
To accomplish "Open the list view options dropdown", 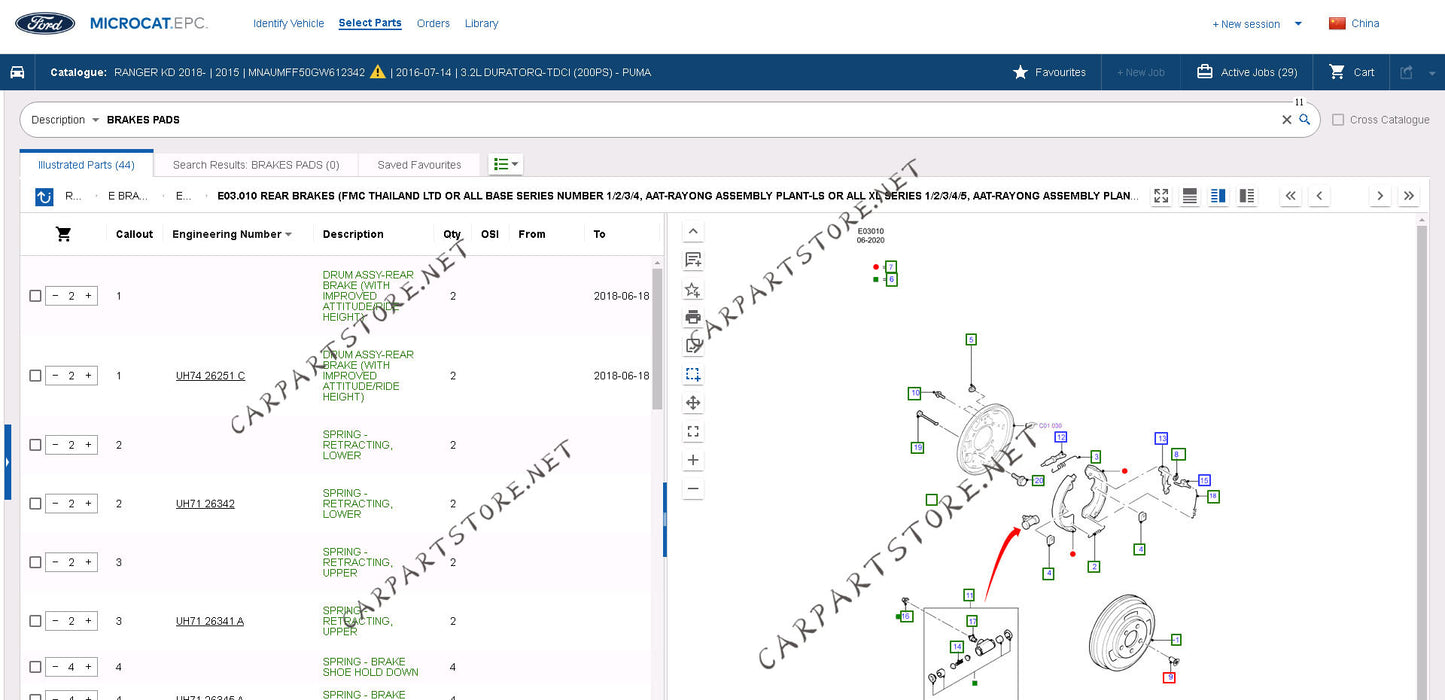I will tap(506, 164).
